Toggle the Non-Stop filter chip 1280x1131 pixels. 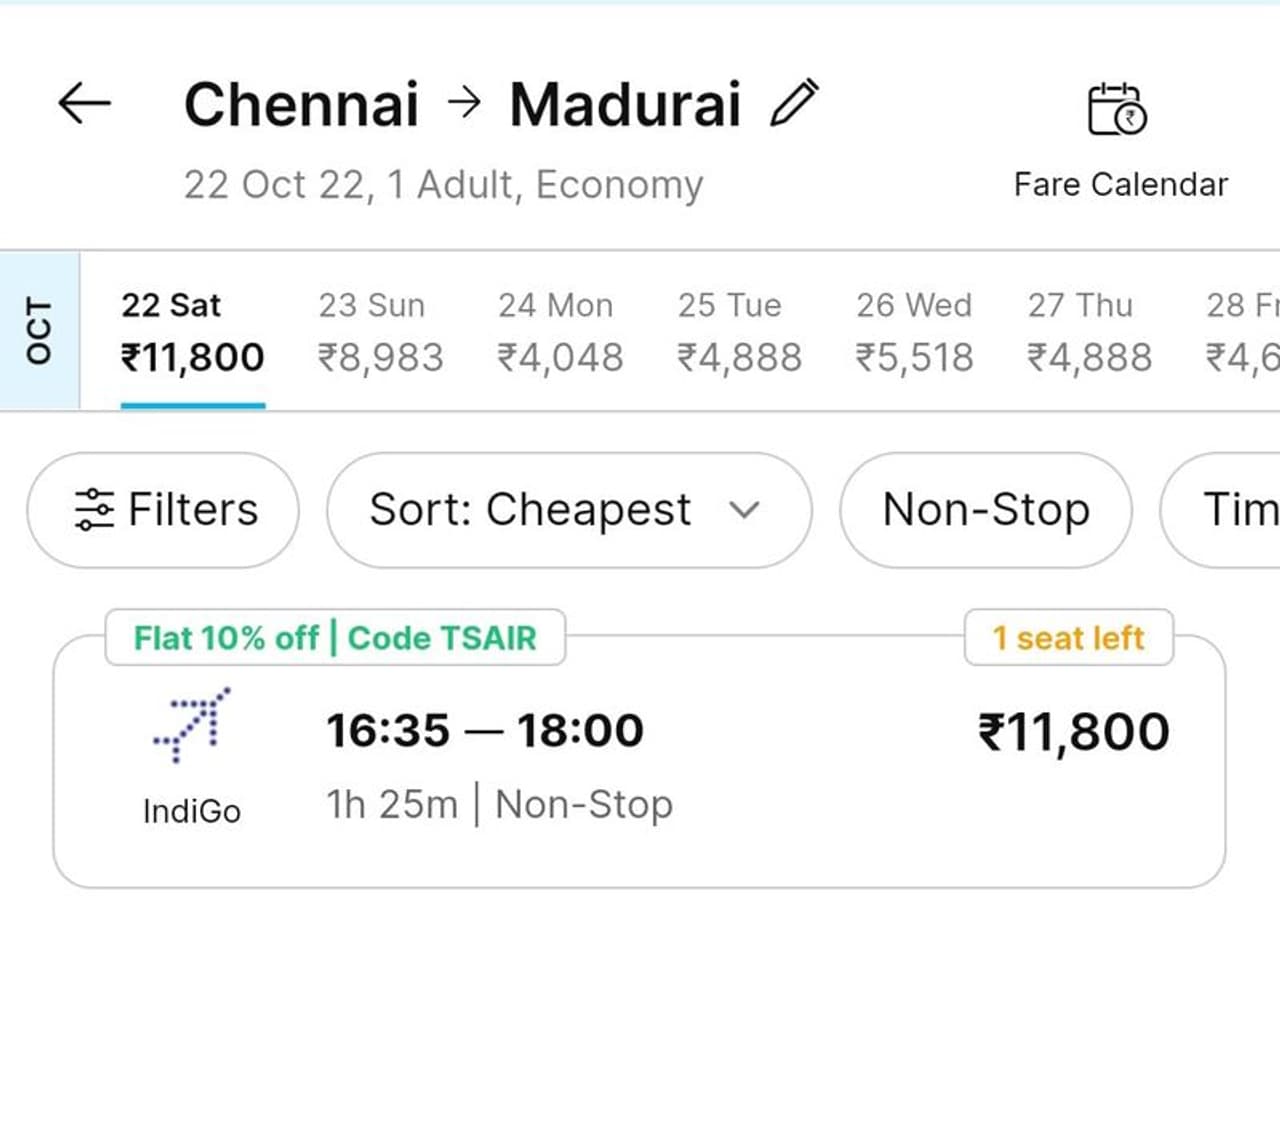coord(986,510)
